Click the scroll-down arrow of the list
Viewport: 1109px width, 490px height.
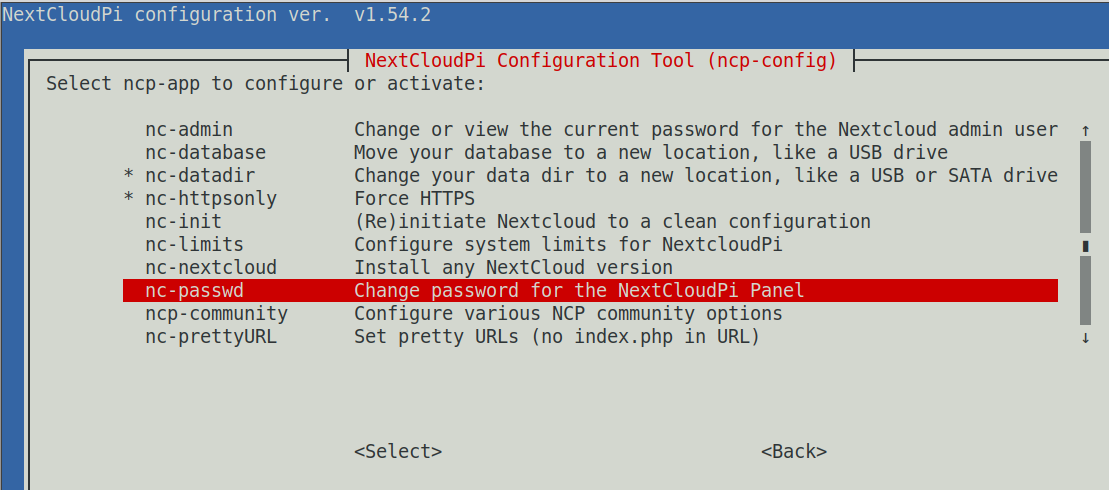1085,338
